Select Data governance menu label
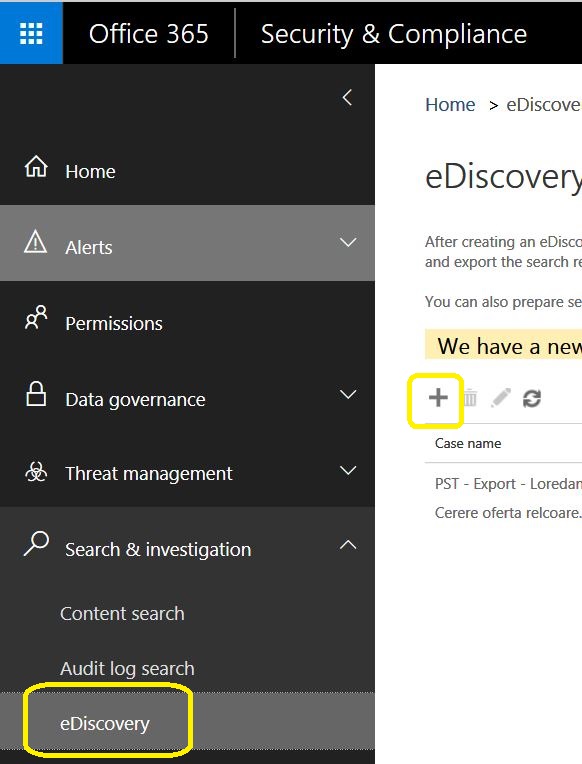Image resolution: width=582 pixels, height=764 pixels. coord(136,400)
